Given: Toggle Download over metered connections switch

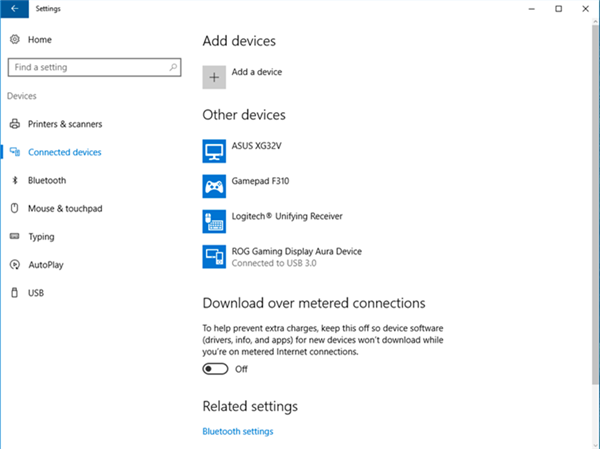Looking at the screenshot, I should click(215, 369).
